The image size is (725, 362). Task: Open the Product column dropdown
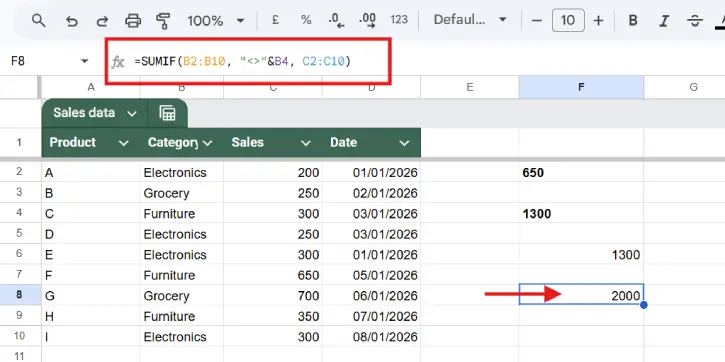[123, 143]
